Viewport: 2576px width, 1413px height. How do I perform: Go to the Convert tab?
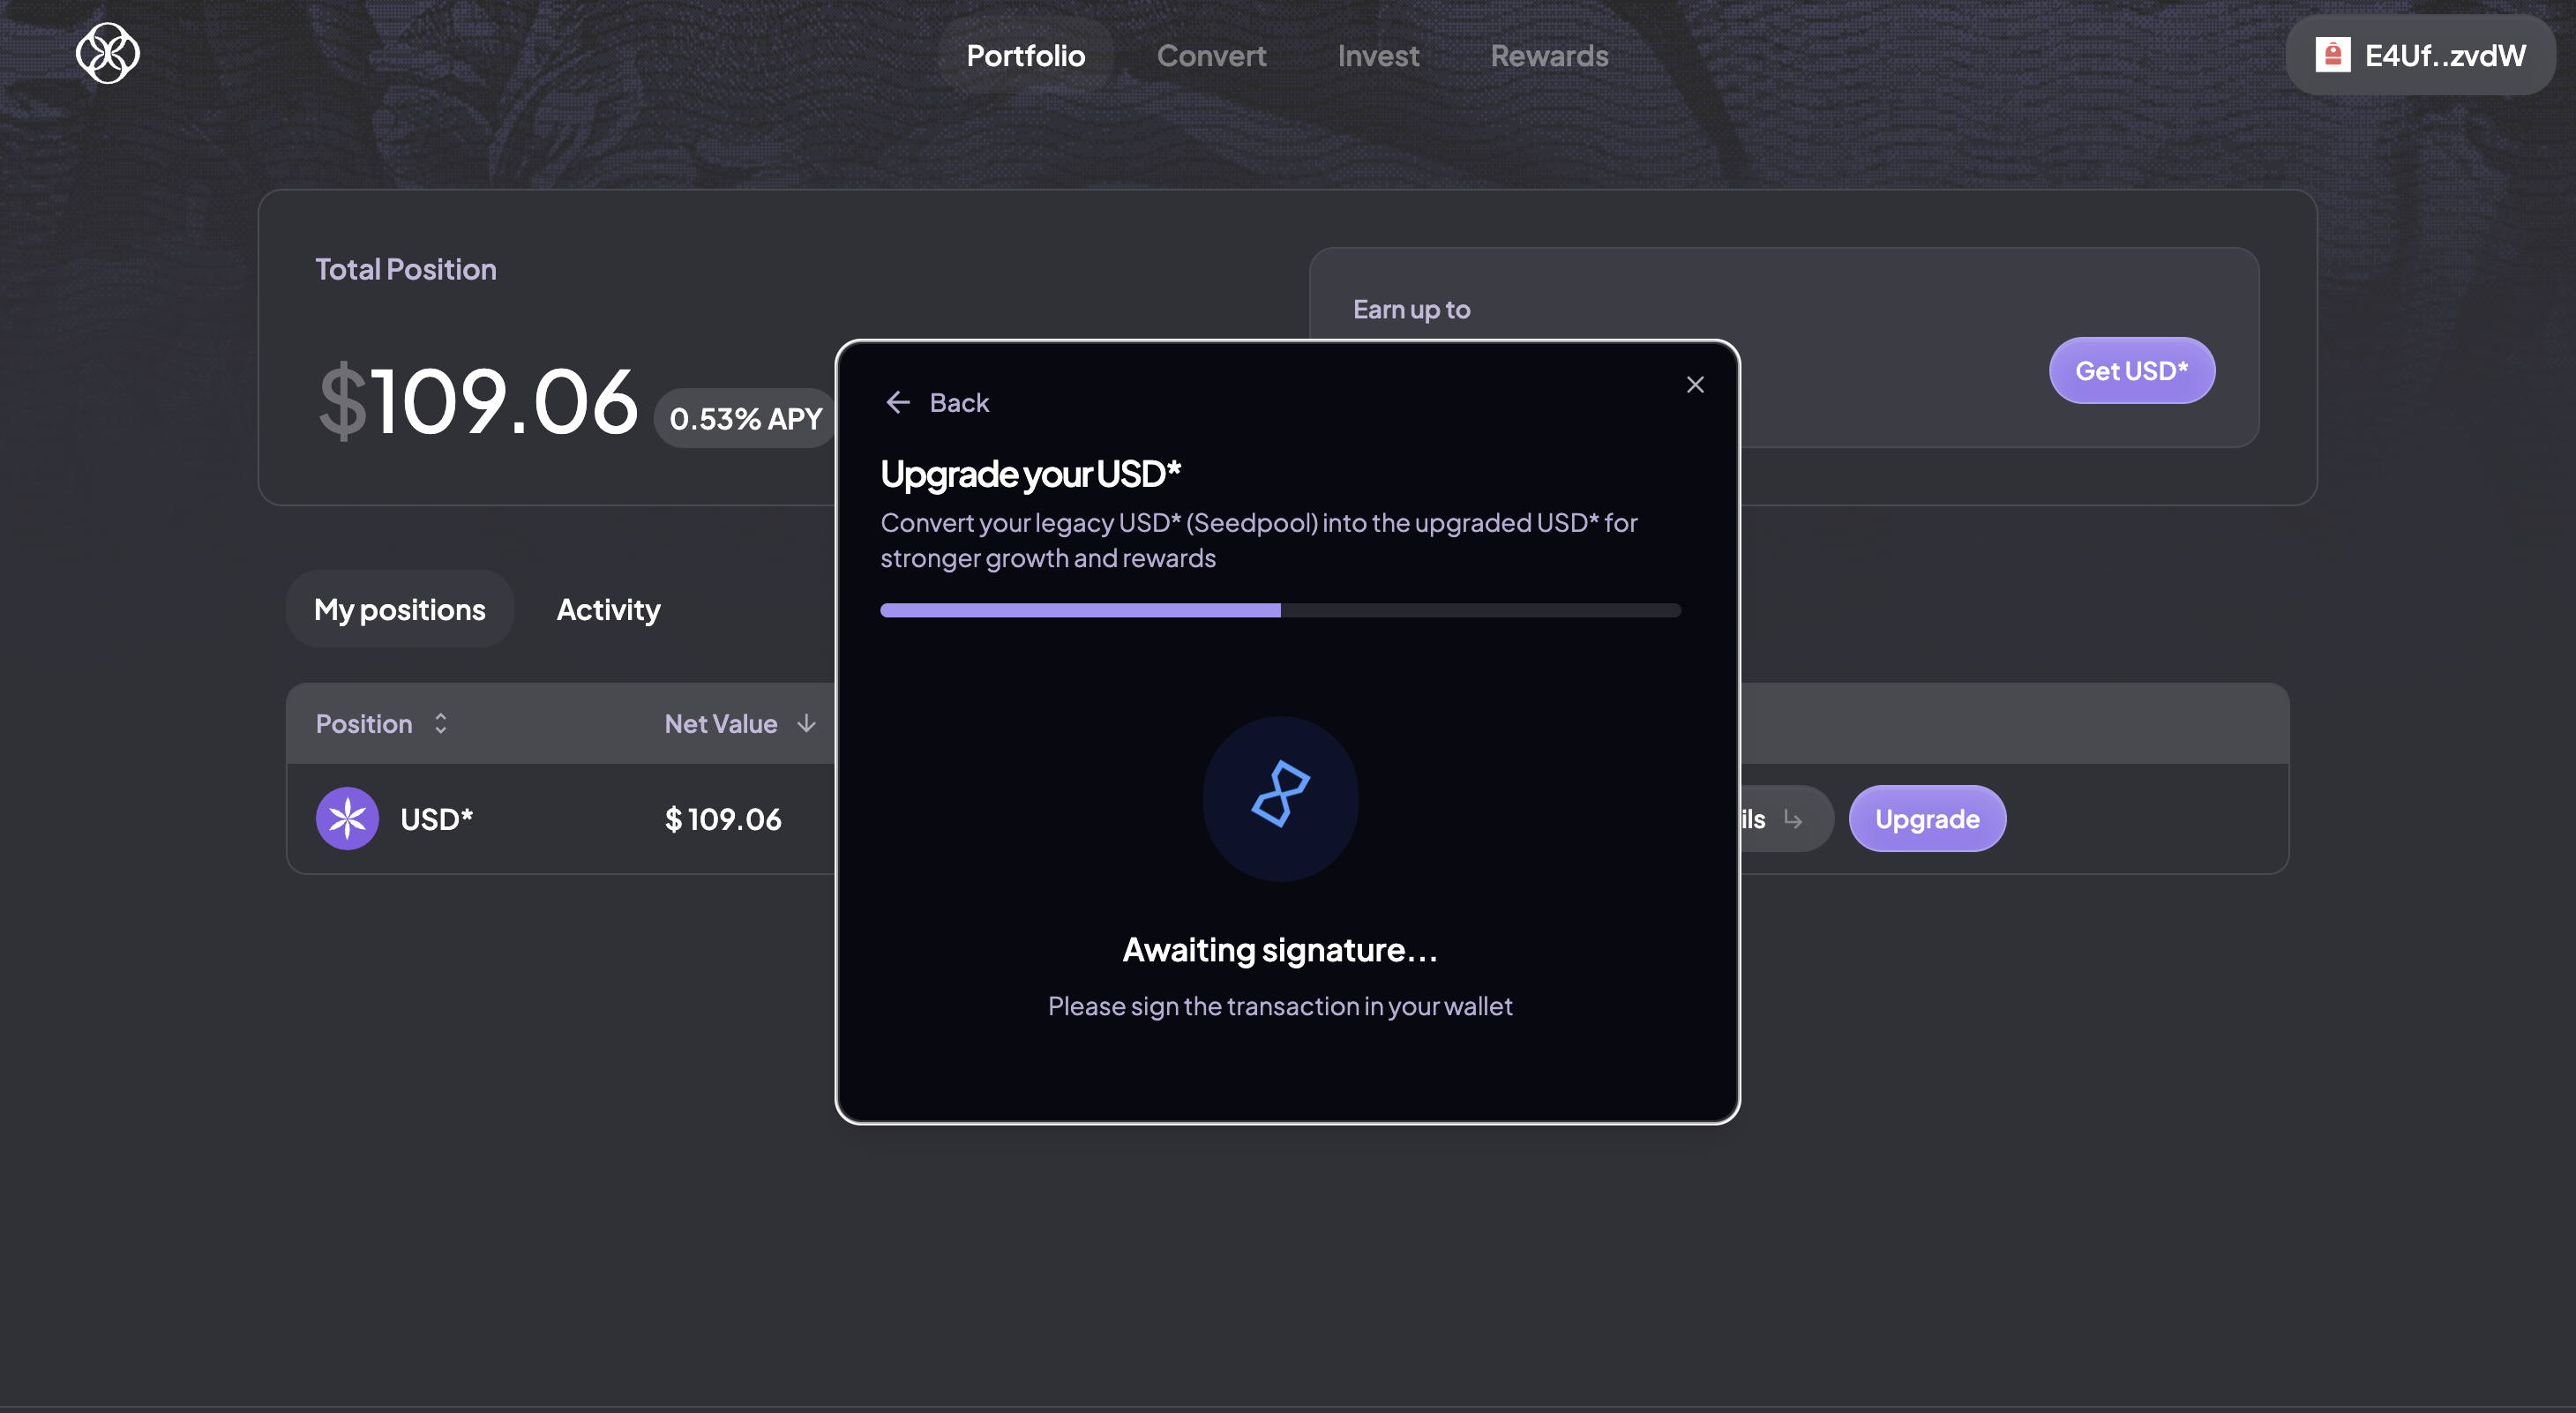[x=1211, y=55]
